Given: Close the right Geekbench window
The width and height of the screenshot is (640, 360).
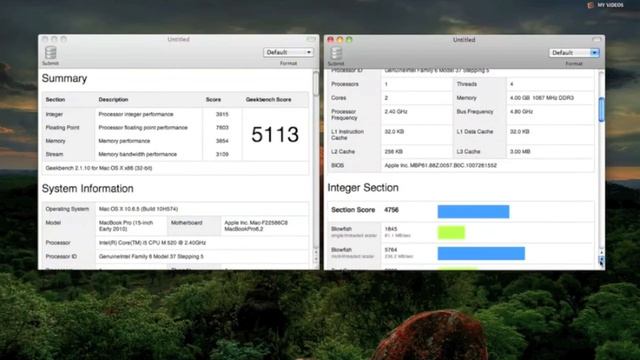Looking at the screenshot, I should 331,40.
